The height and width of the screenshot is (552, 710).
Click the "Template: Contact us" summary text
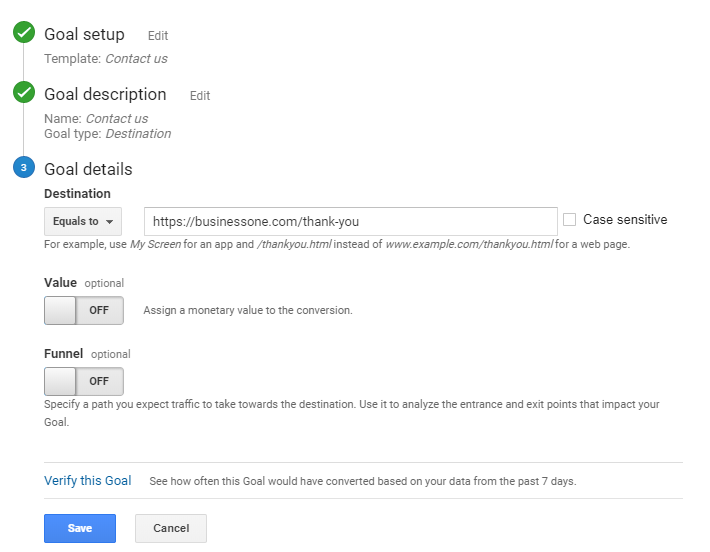106,59
